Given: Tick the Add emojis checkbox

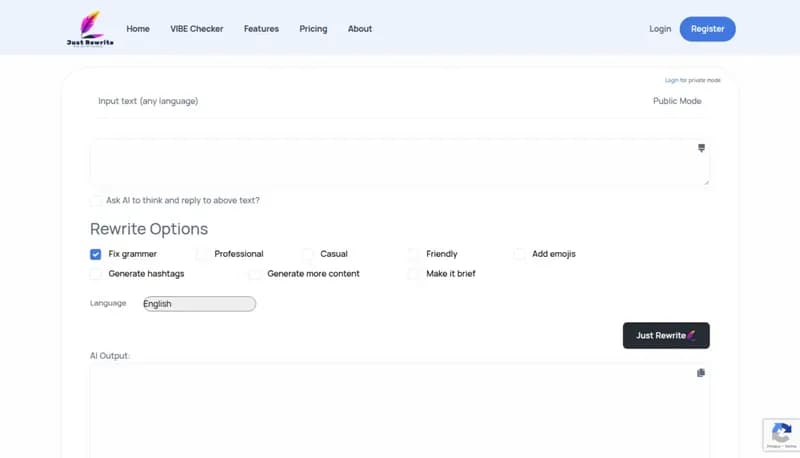Looking at the screenshot, I should (x=519, y=254).
